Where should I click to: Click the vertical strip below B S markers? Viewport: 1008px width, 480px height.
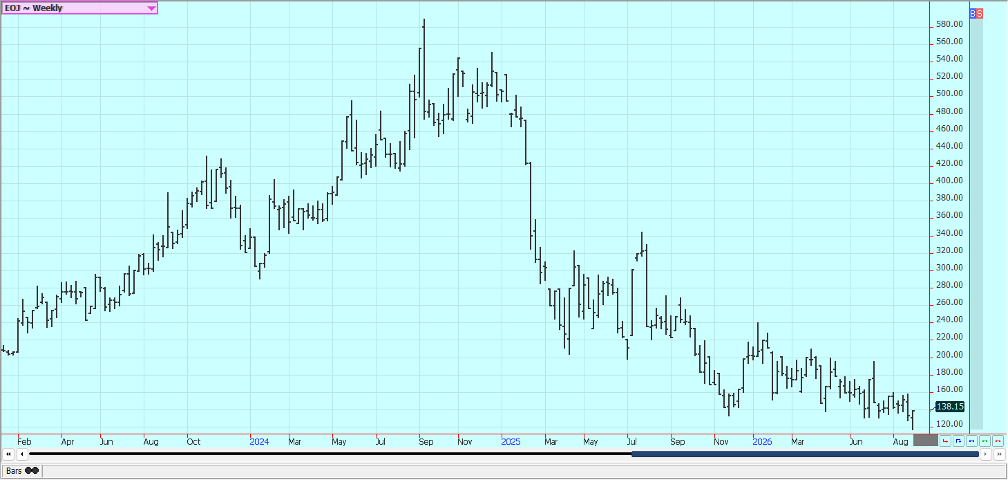point(976,224)
